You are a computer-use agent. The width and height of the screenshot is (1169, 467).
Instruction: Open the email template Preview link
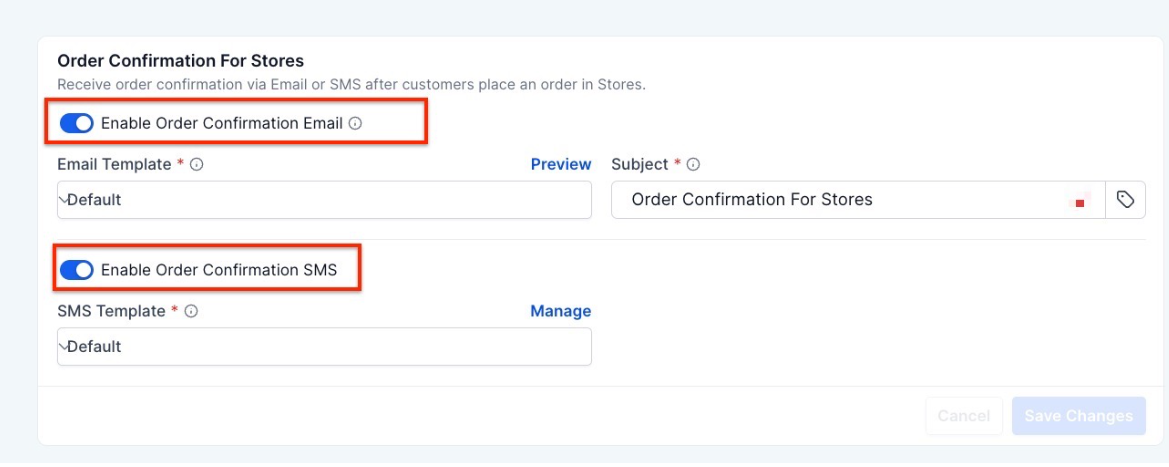(561, 164)
